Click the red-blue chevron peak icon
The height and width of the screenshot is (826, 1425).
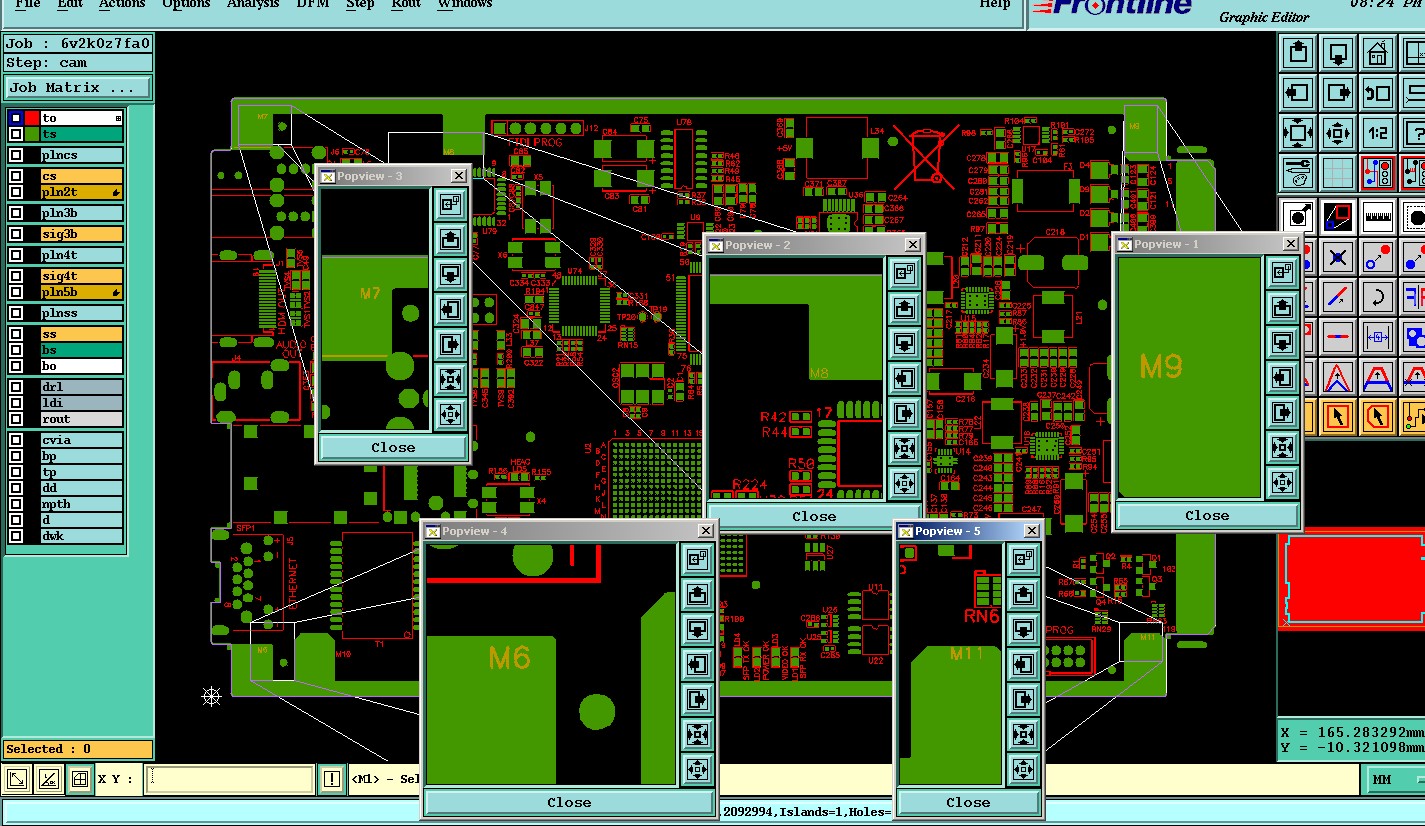(1338, 377)
